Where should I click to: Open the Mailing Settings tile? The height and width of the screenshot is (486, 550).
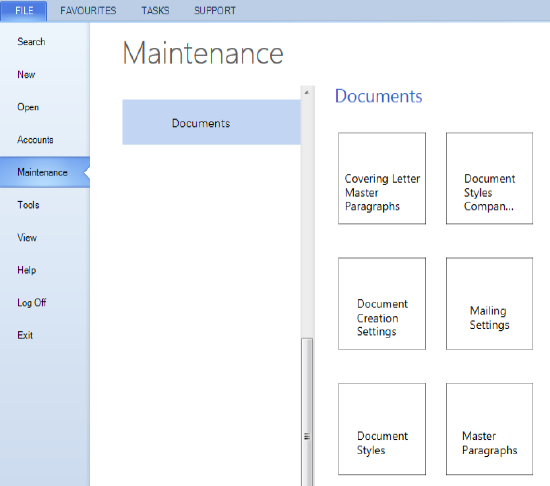(489, 304)
